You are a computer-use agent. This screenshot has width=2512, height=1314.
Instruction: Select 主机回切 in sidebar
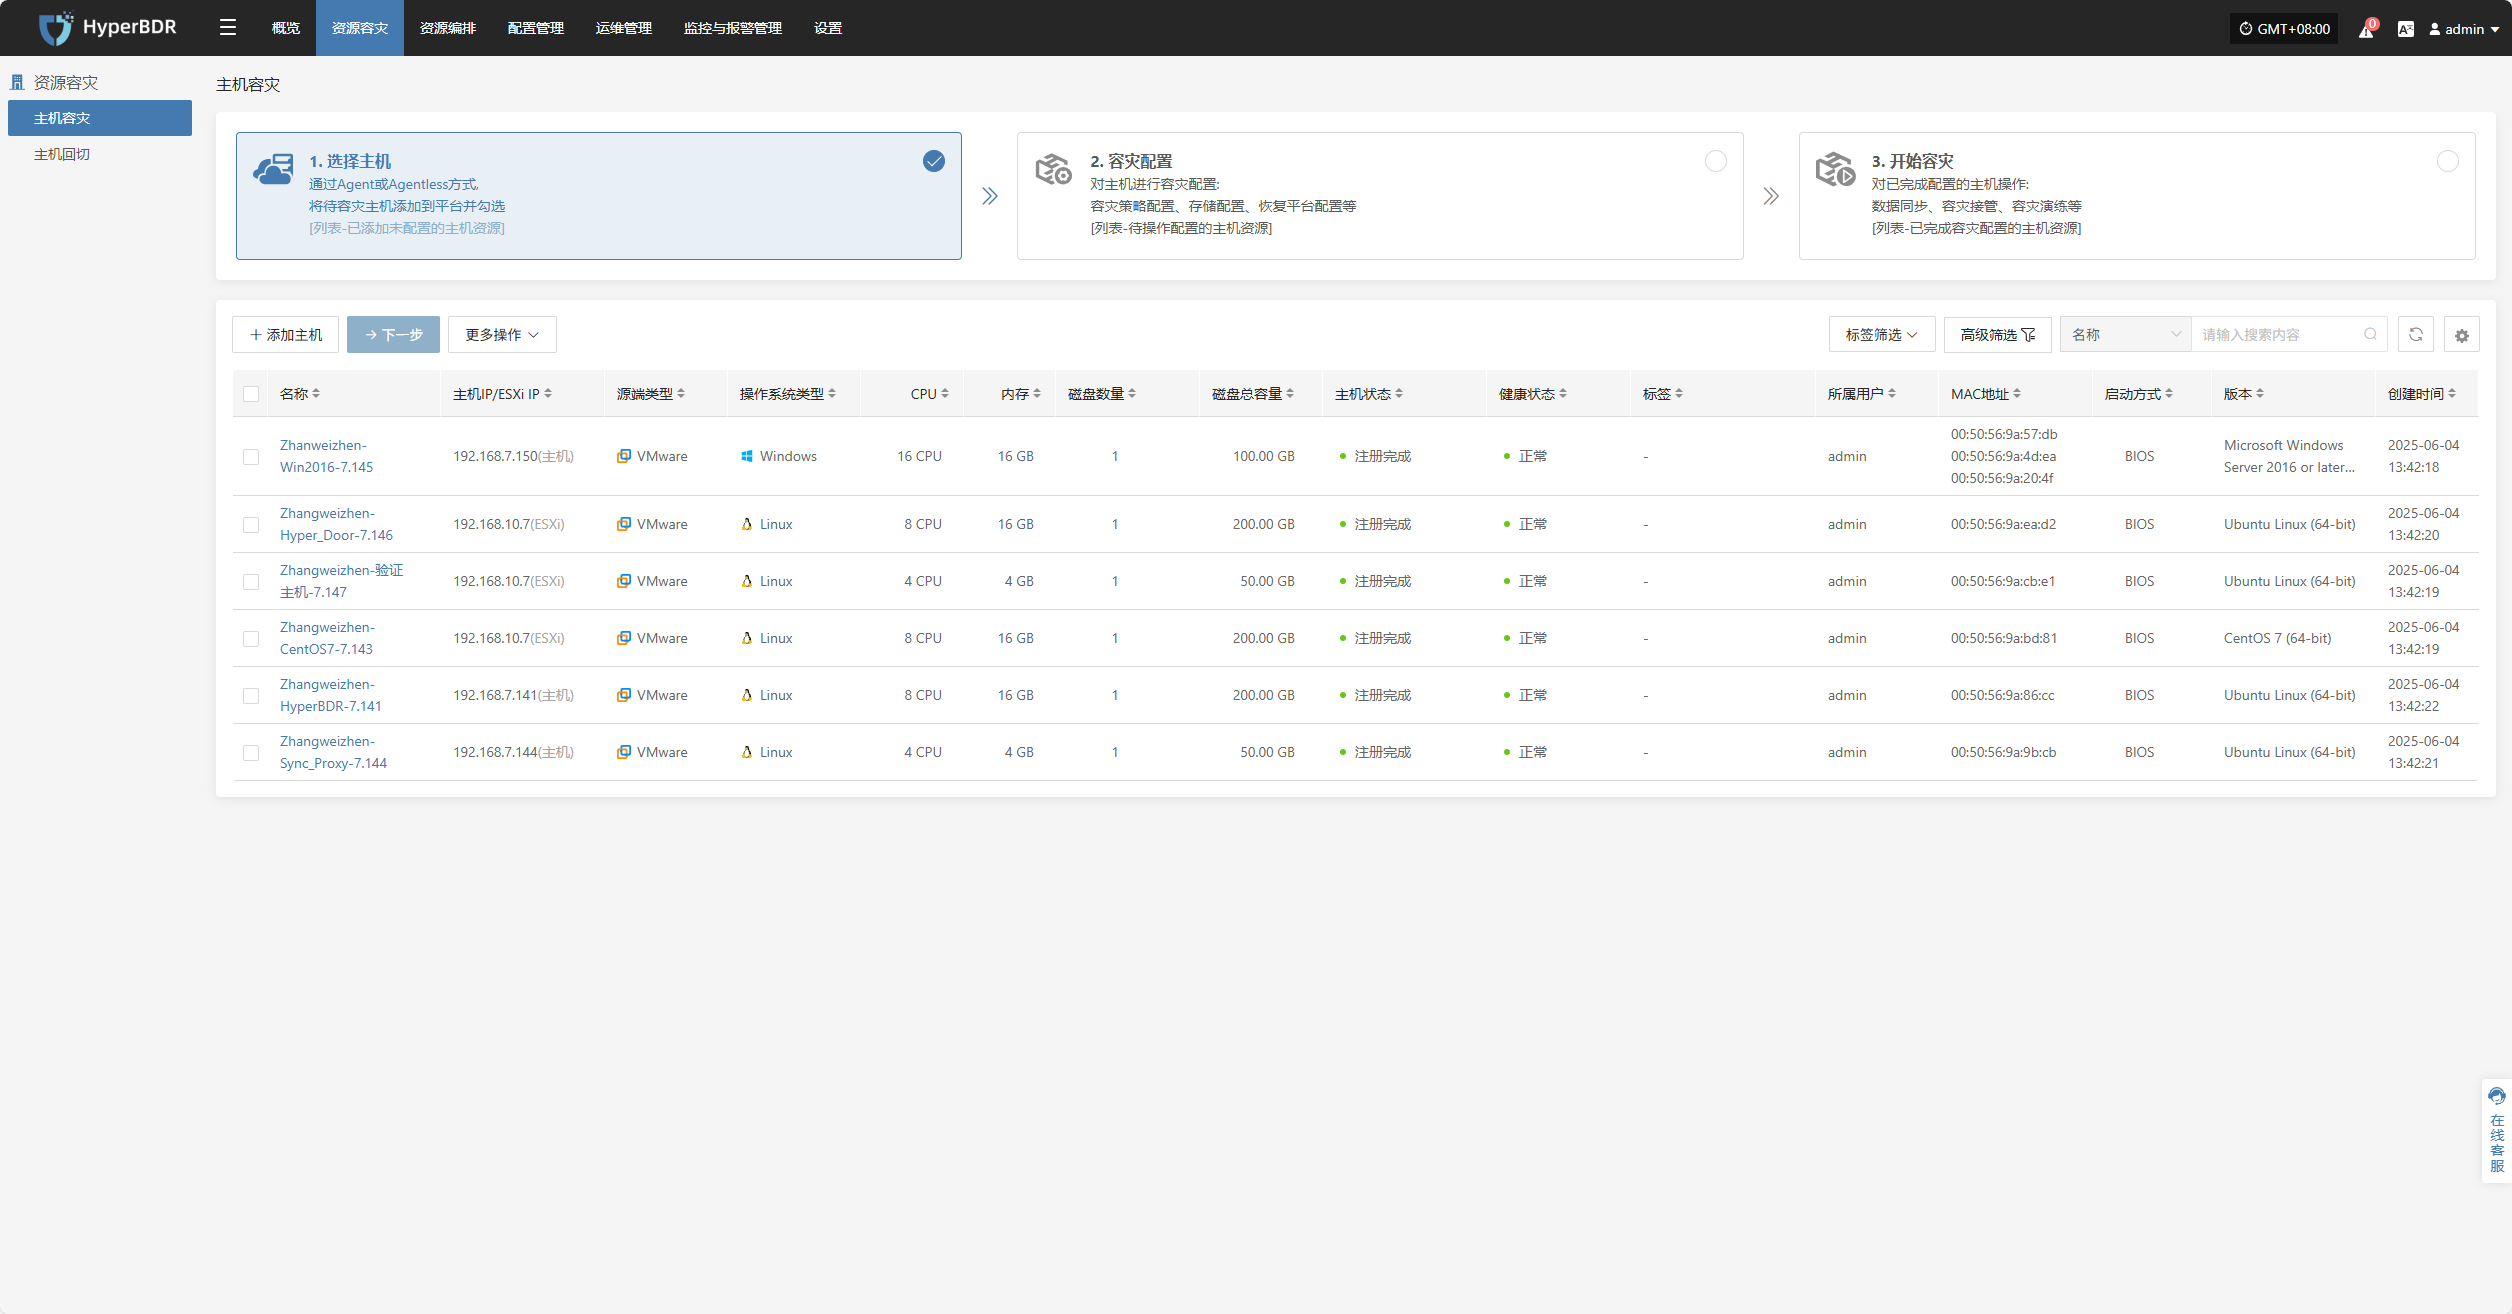tap(62, 154)
